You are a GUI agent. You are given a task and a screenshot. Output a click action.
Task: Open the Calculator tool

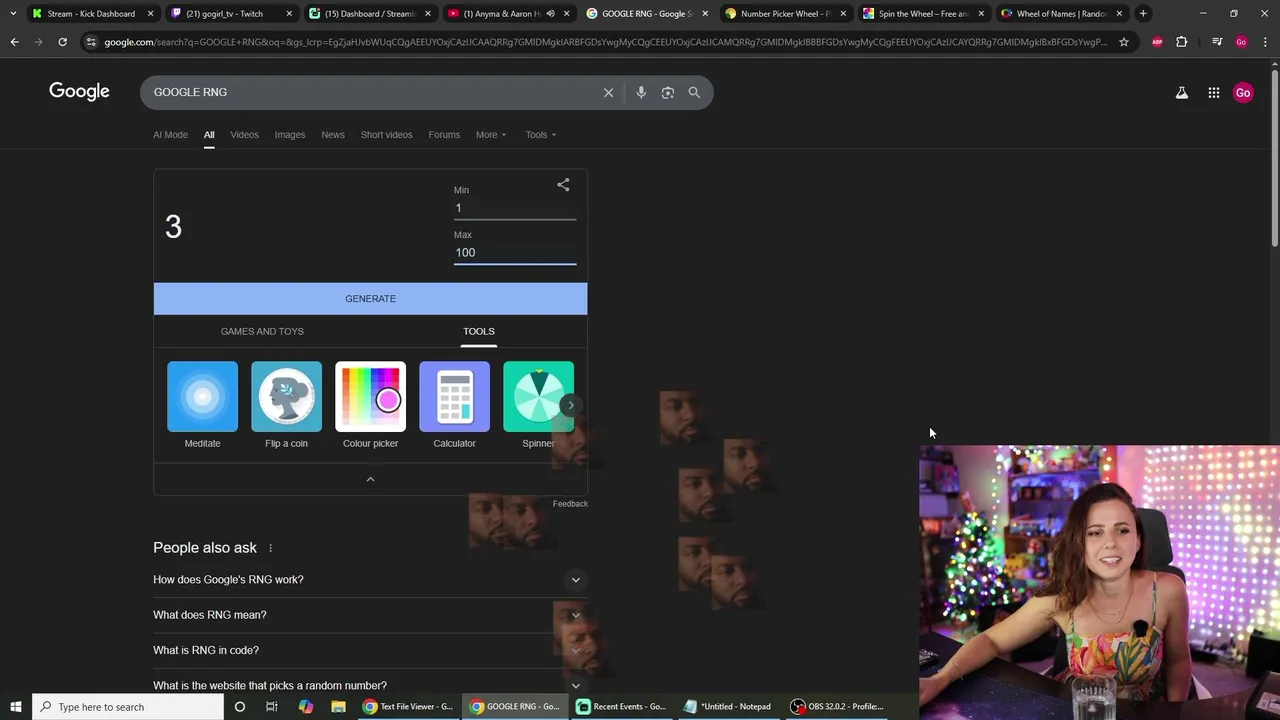(454, 405)
